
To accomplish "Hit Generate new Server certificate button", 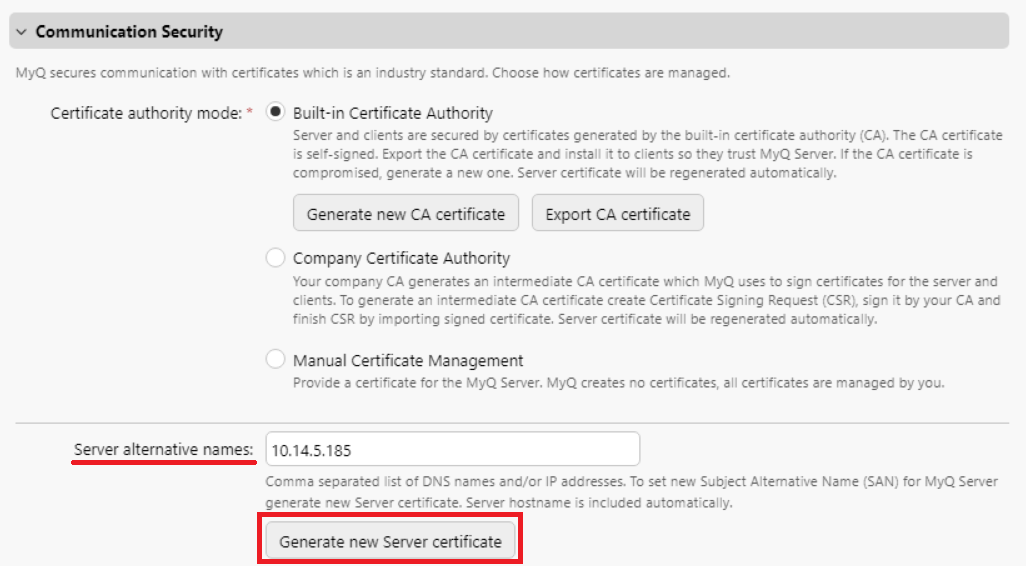I will click(390, 541).
